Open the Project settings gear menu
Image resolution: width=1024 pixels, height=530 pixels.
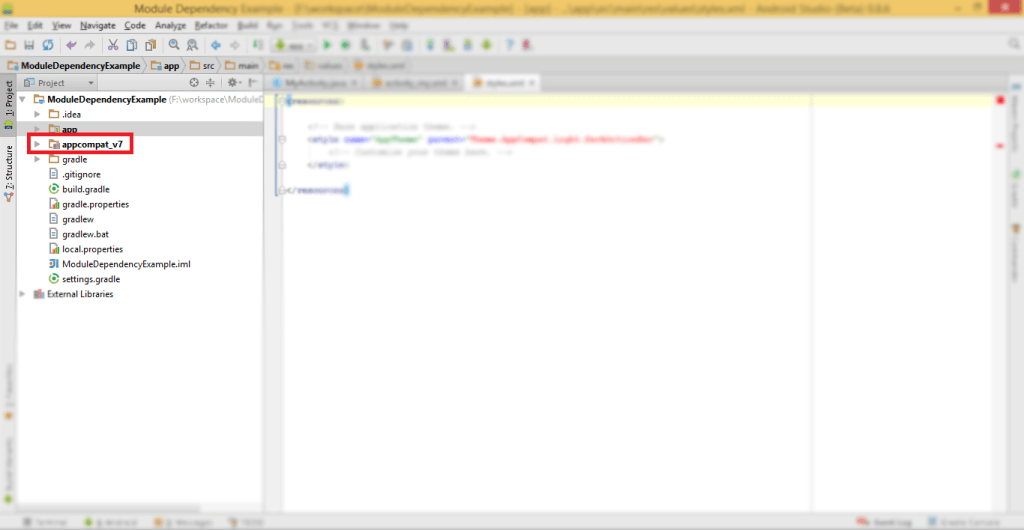pos(233,83)
